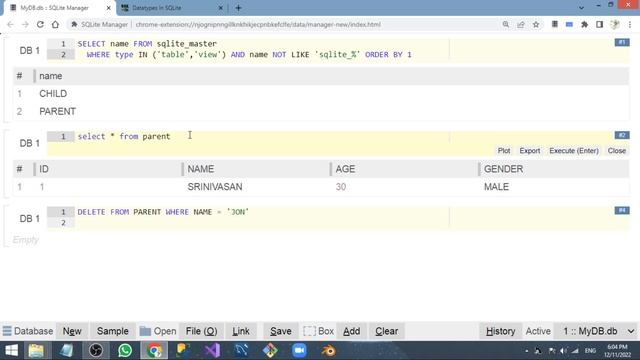The height and width of the screenshot is (360, 640).
Task: Close the Datatypes in SQLite tab
Action: 220,8
